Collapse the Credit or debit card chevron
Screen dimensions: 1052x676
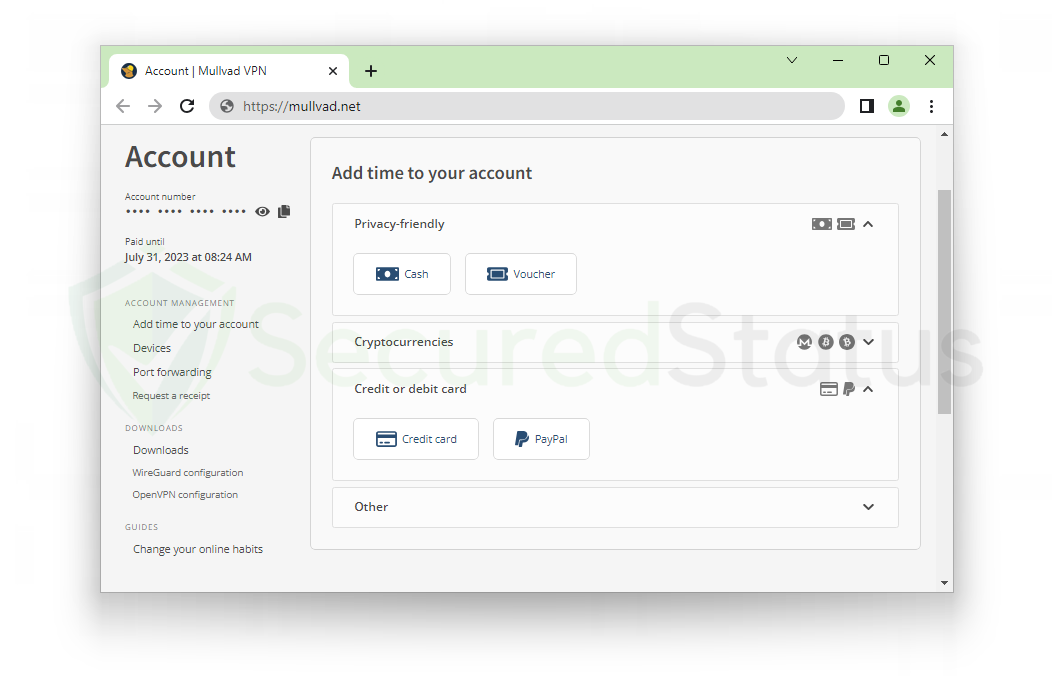coord(868,389)
